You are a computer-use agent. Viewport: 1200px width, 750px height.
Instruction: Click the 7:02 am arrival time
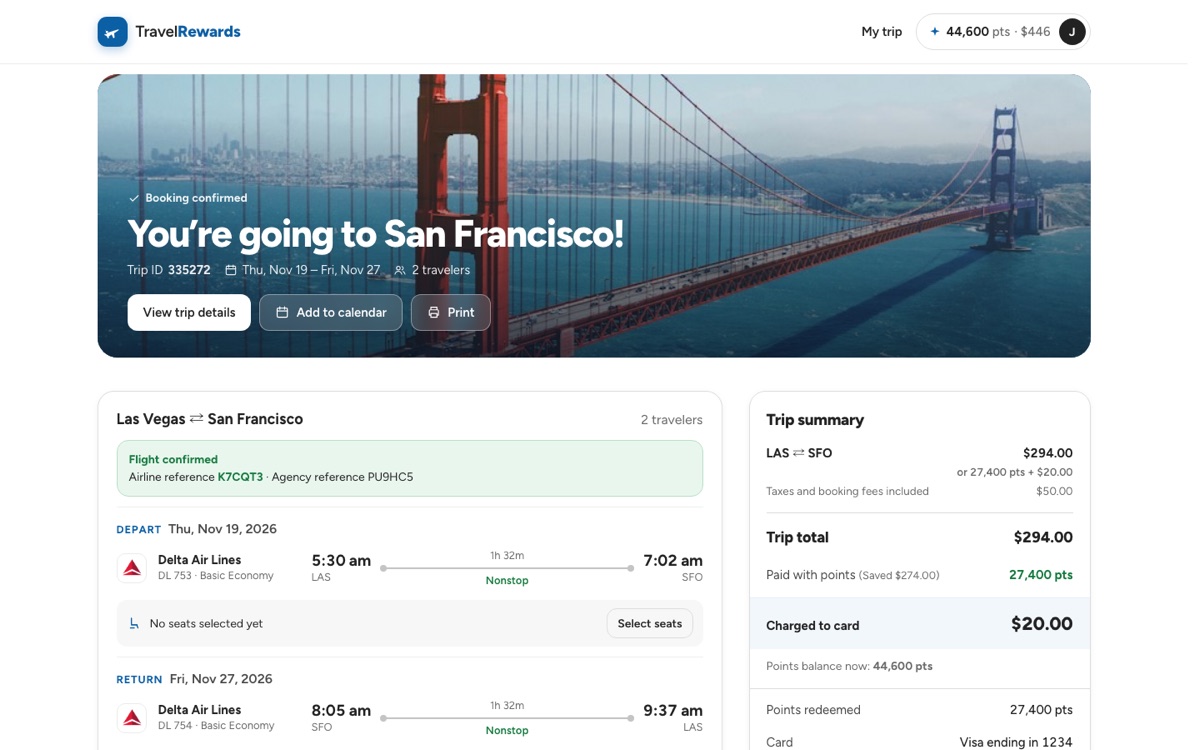pyautogui.click(x=673, y=560)
